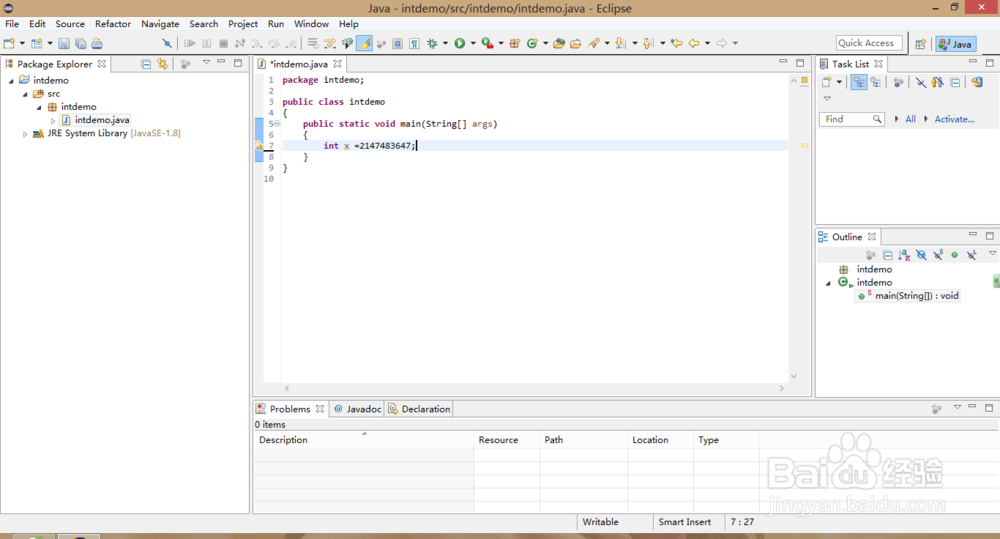Click the Last Edit Location icon
1000x539 pixels.
point(677,43)
